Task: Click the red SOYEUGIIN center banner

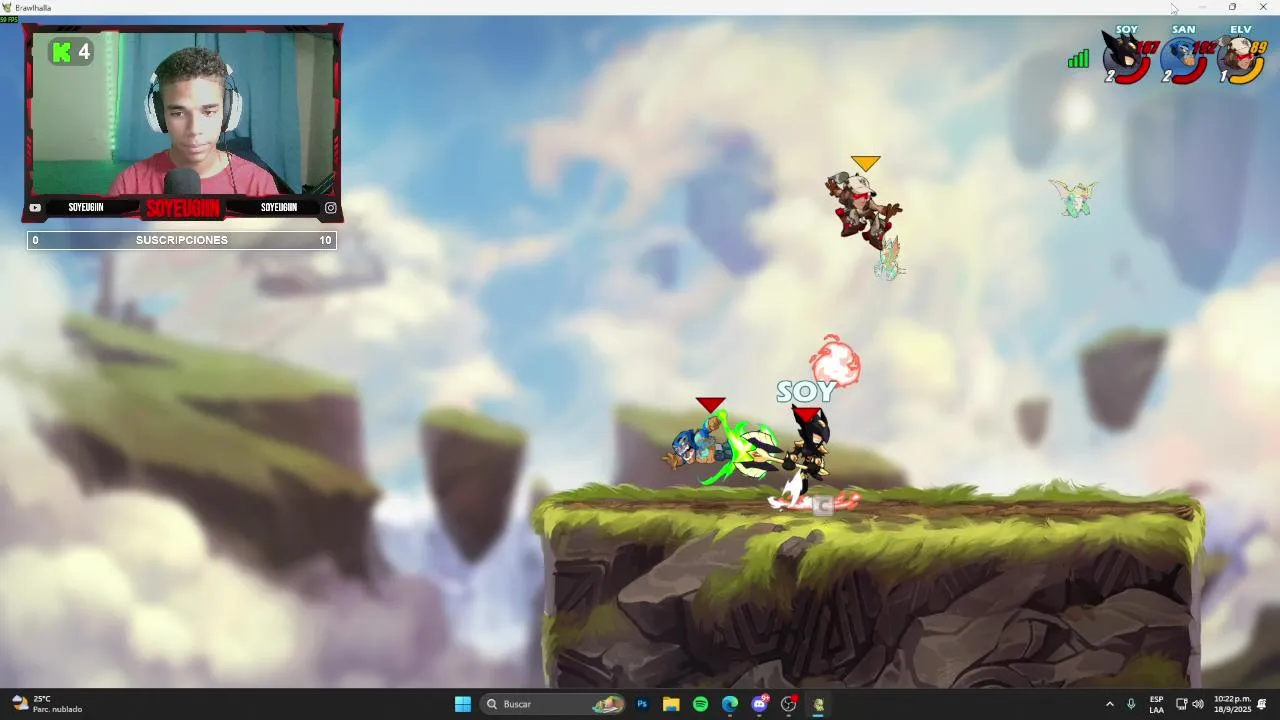Action: [x=183, y=208]
